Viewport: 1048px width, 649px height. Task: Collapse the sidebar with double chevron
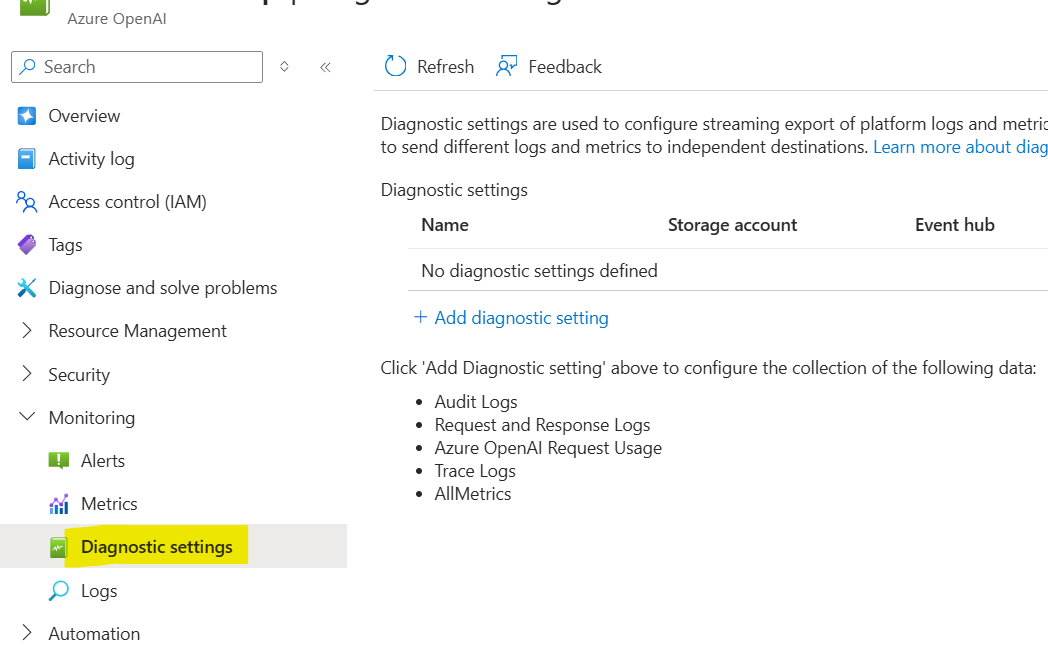pos(325,67)
